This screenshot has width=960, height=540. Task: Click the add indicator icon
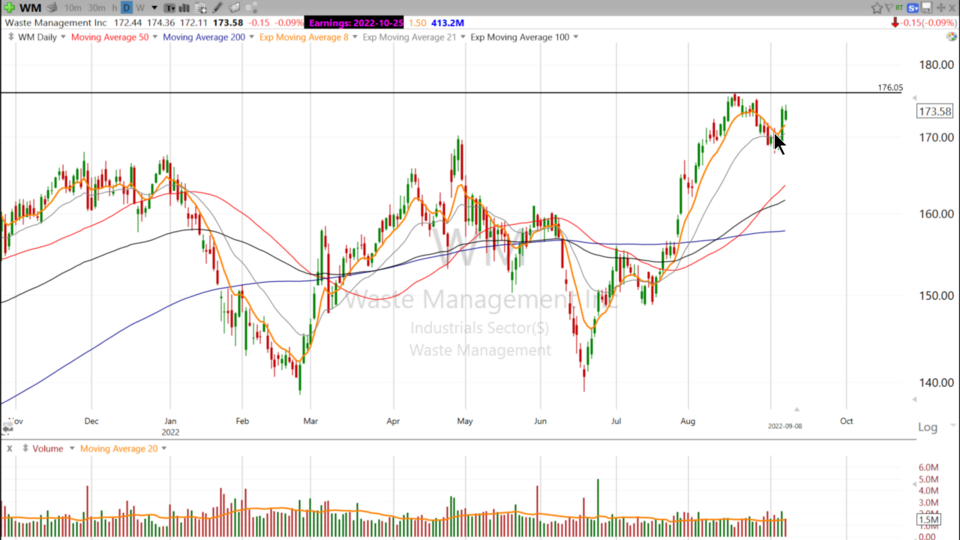(x=201, y=8)
